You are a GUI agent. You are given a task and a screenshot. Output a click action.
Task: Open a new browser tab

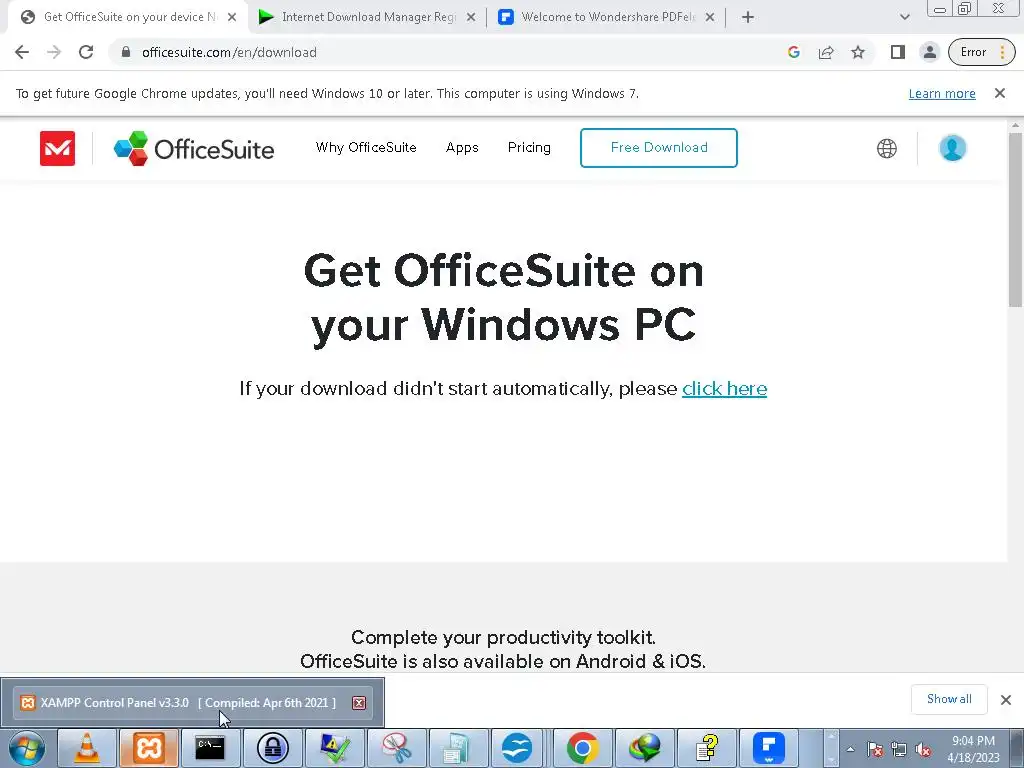click(748, 17)
